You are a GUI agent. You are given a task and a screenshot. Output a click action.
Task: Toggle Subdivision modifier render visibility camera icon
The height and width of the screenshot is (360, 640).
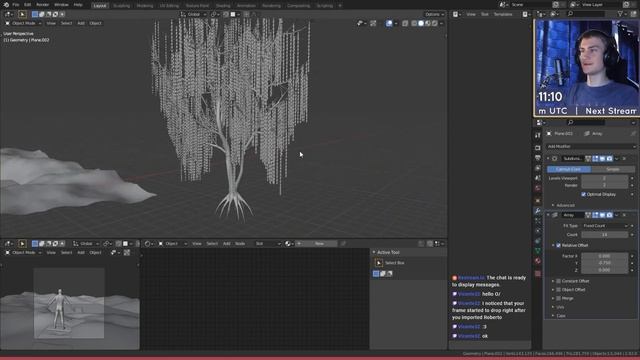click(x=609, y=158)
